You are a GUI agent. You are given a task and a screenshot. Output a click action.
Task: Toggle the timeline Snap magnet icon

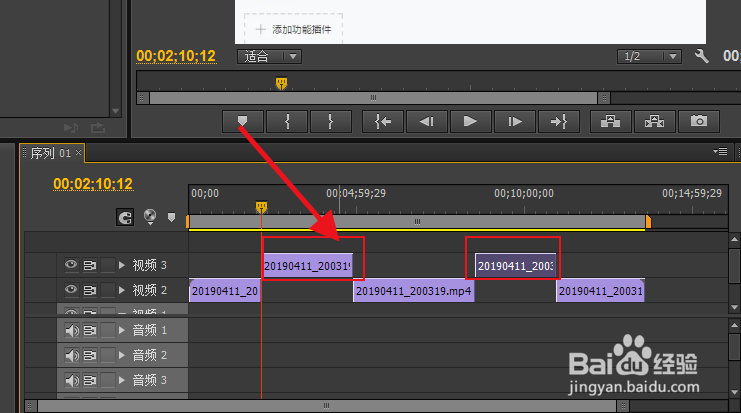click(x=125, y=217)
